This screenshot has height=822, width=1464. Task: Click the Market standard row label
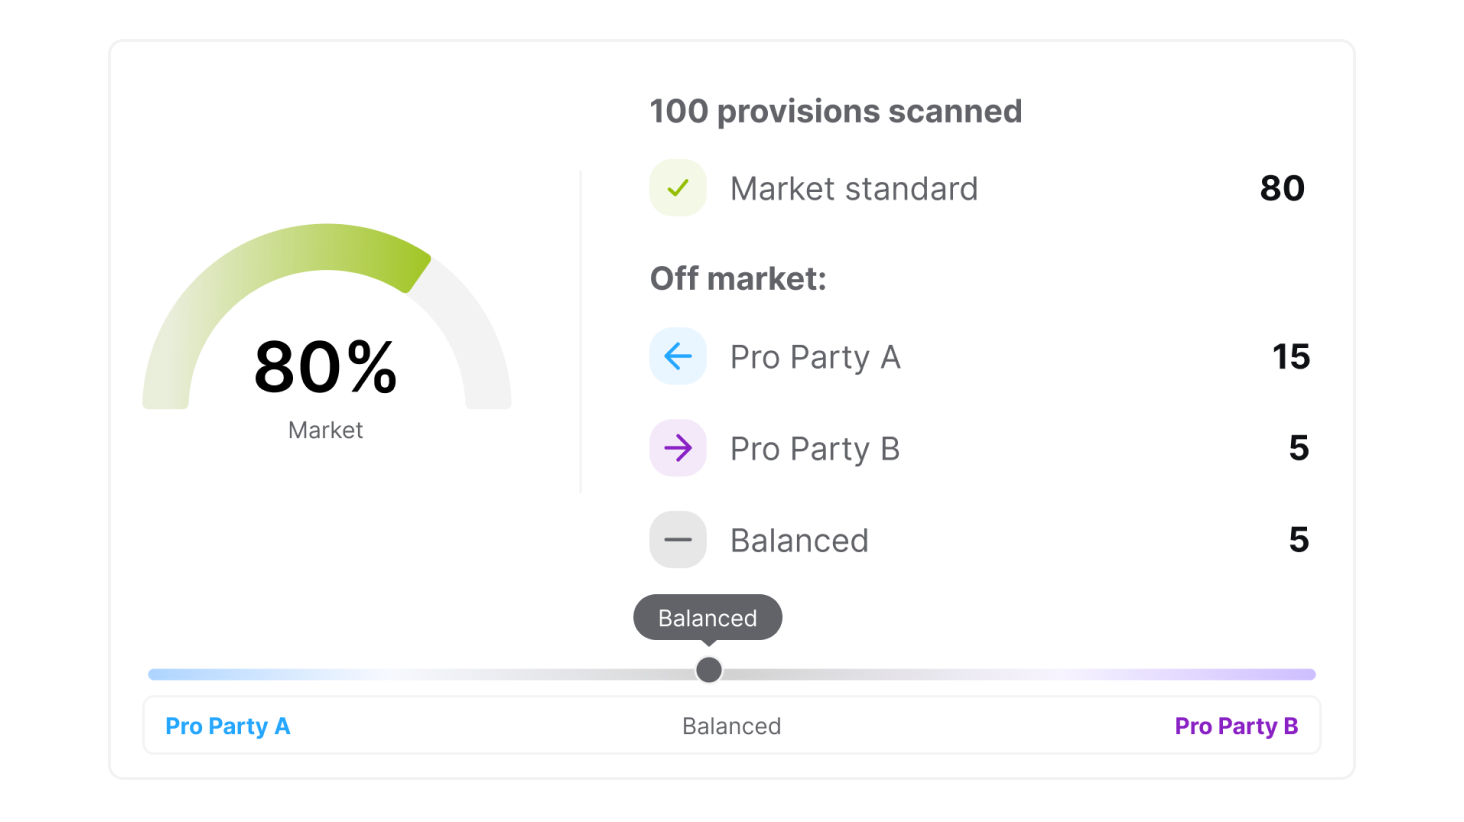(854, 189)
